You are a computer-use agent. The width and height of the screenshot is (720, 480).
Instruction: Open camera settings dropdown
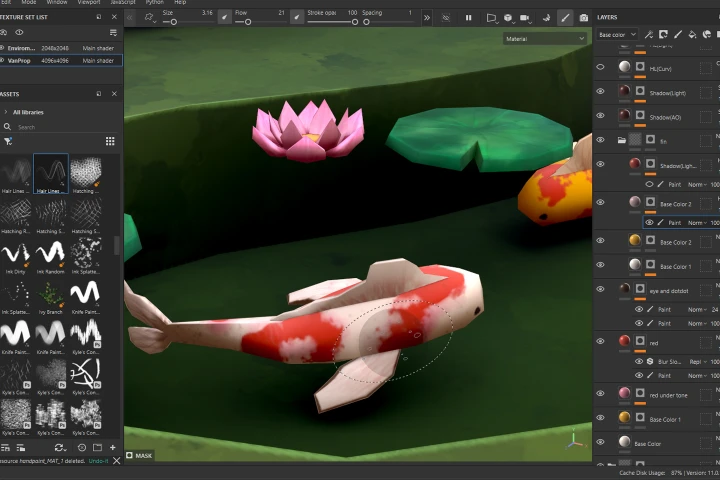(x=525, y=18)
